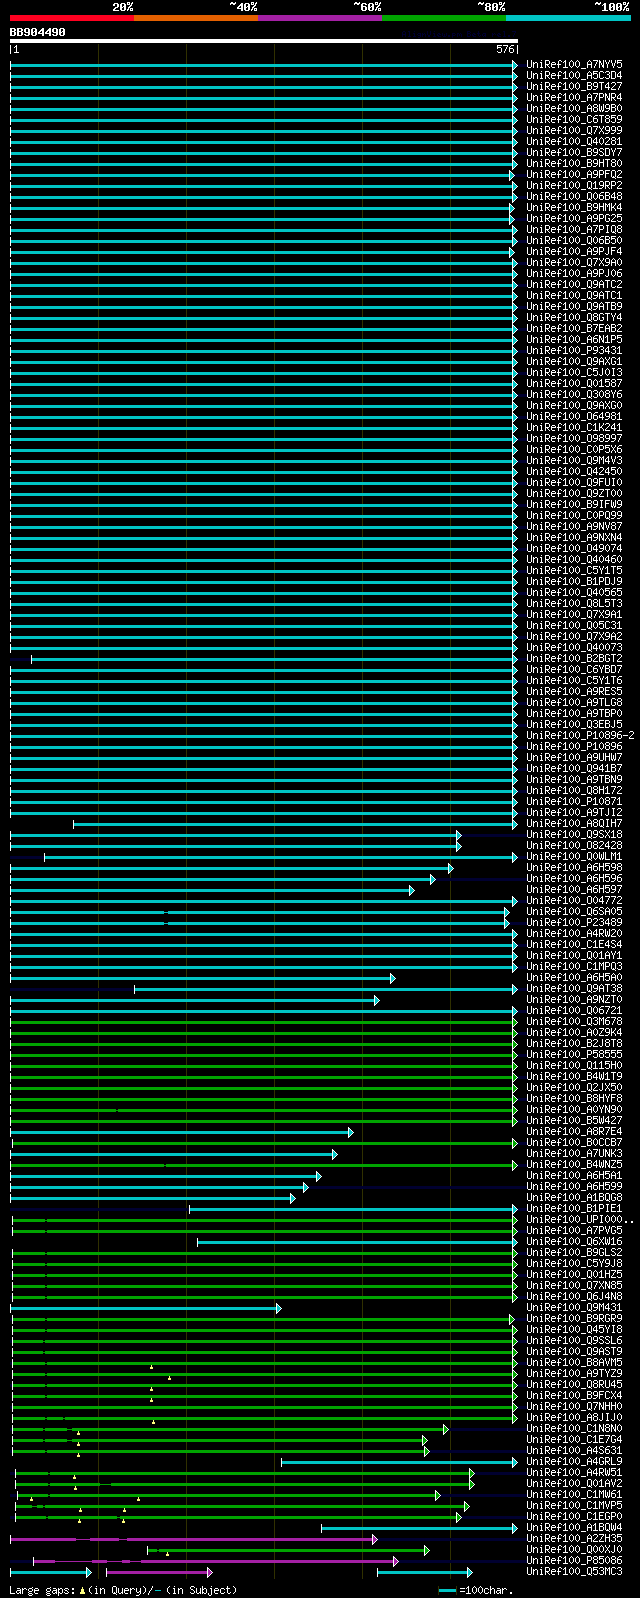Open hit UniRef100_A5C3D4

(574, 75)
